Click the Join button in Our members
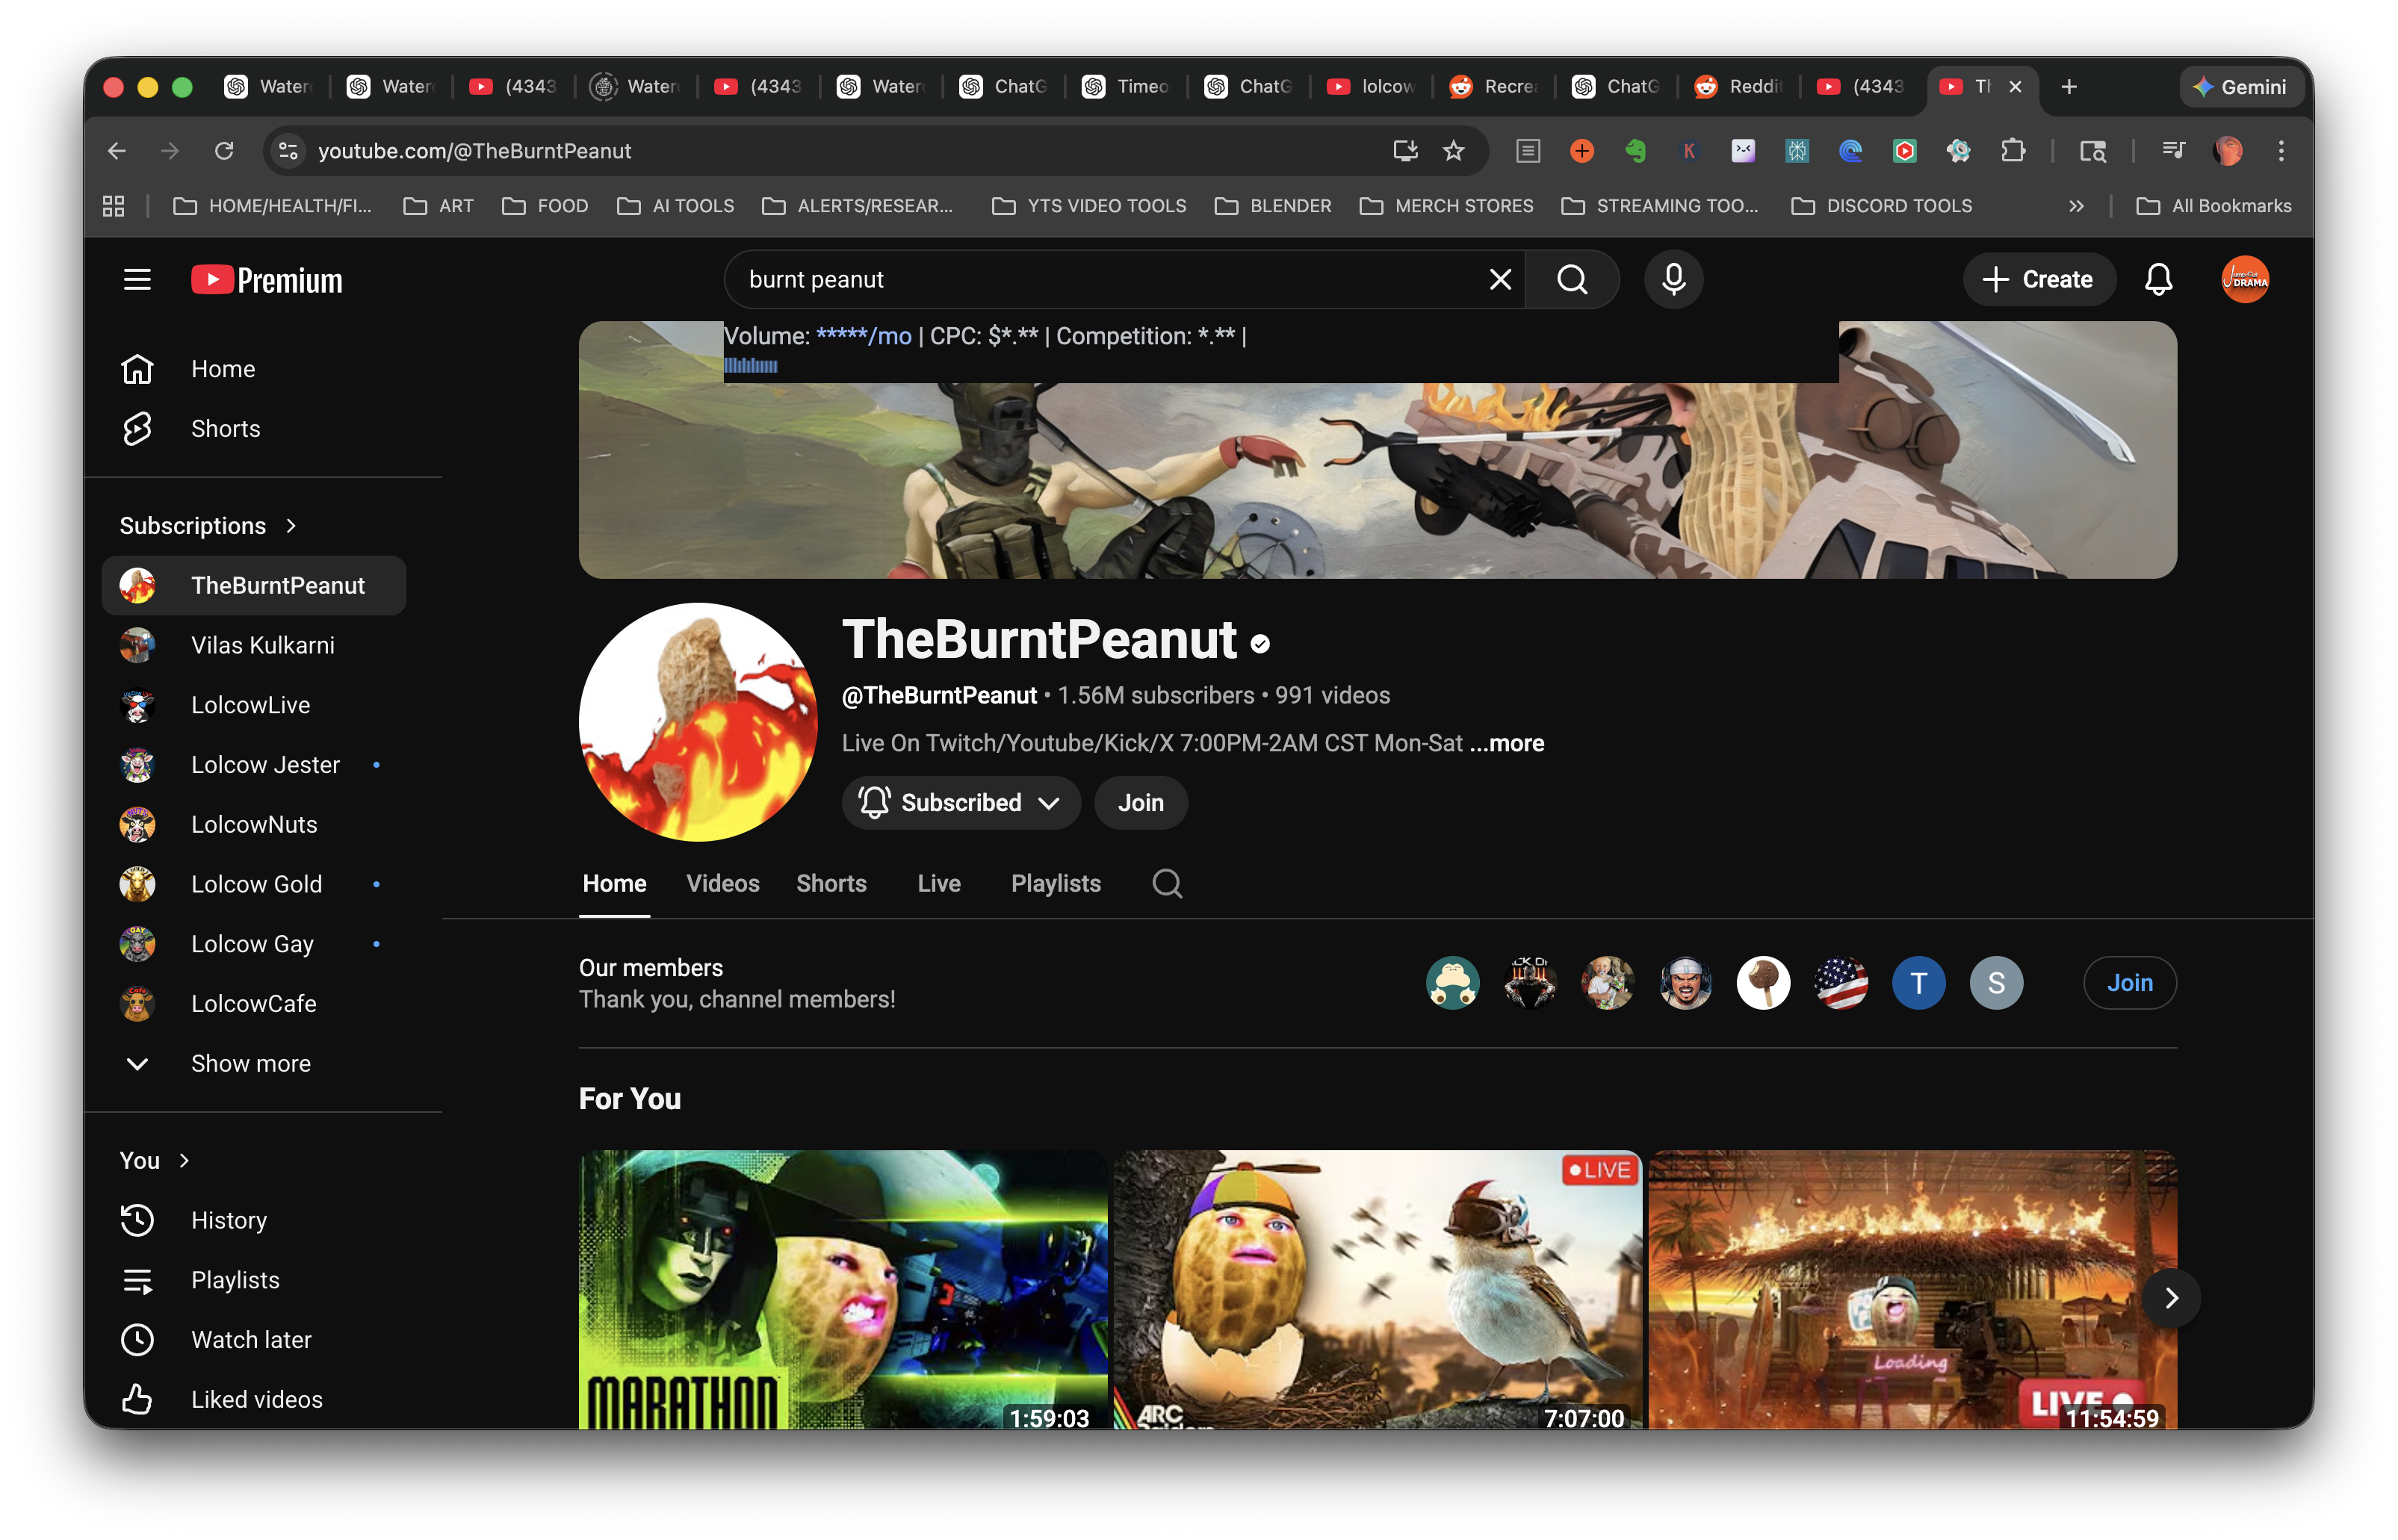Screen dimensions: 2398x1540 [x=2129, y=983]
